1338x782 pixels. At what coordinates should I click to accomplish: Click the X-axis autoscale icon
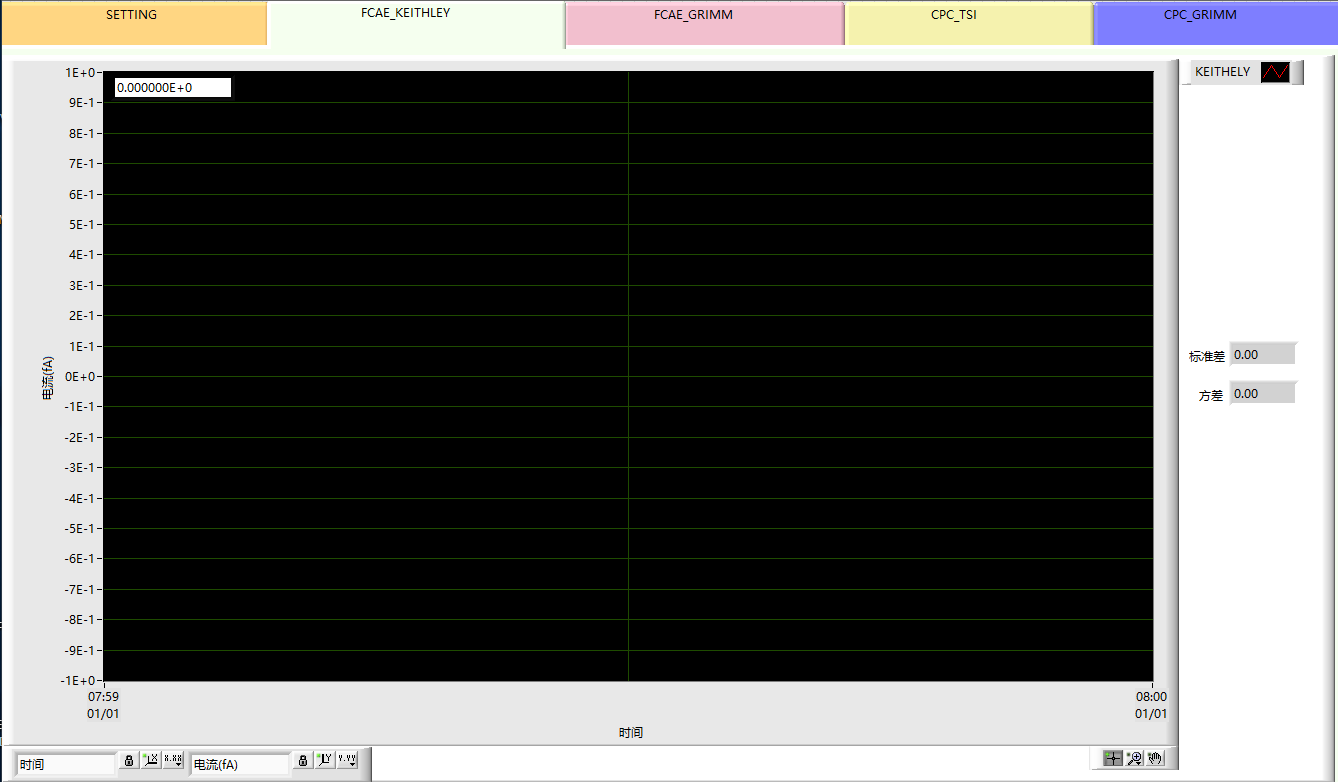[151, 760]
